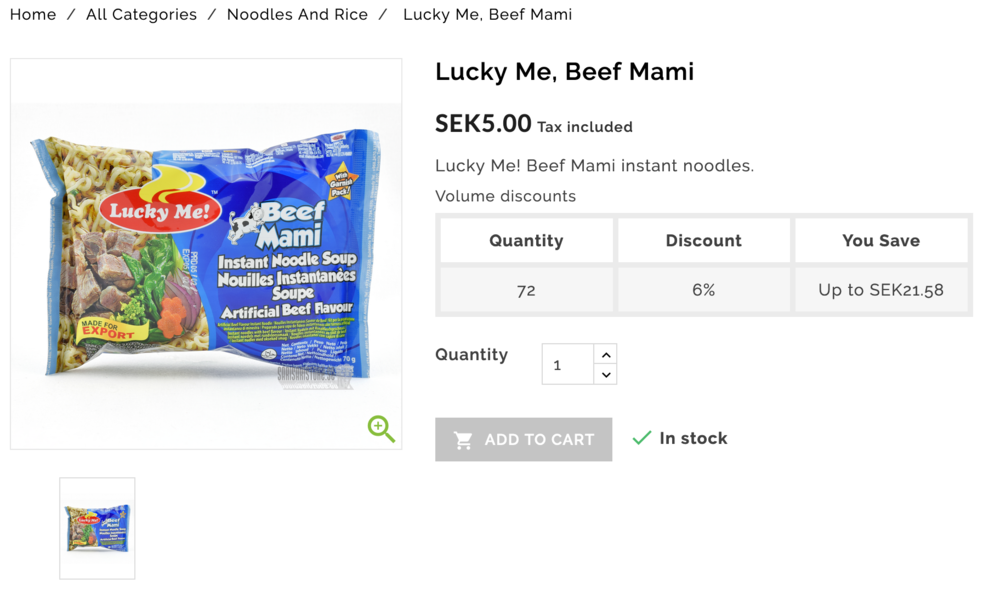The image size is (1000, 601).
Task: Open All Categories breadcrumb link
Action: tap(141, 15)
